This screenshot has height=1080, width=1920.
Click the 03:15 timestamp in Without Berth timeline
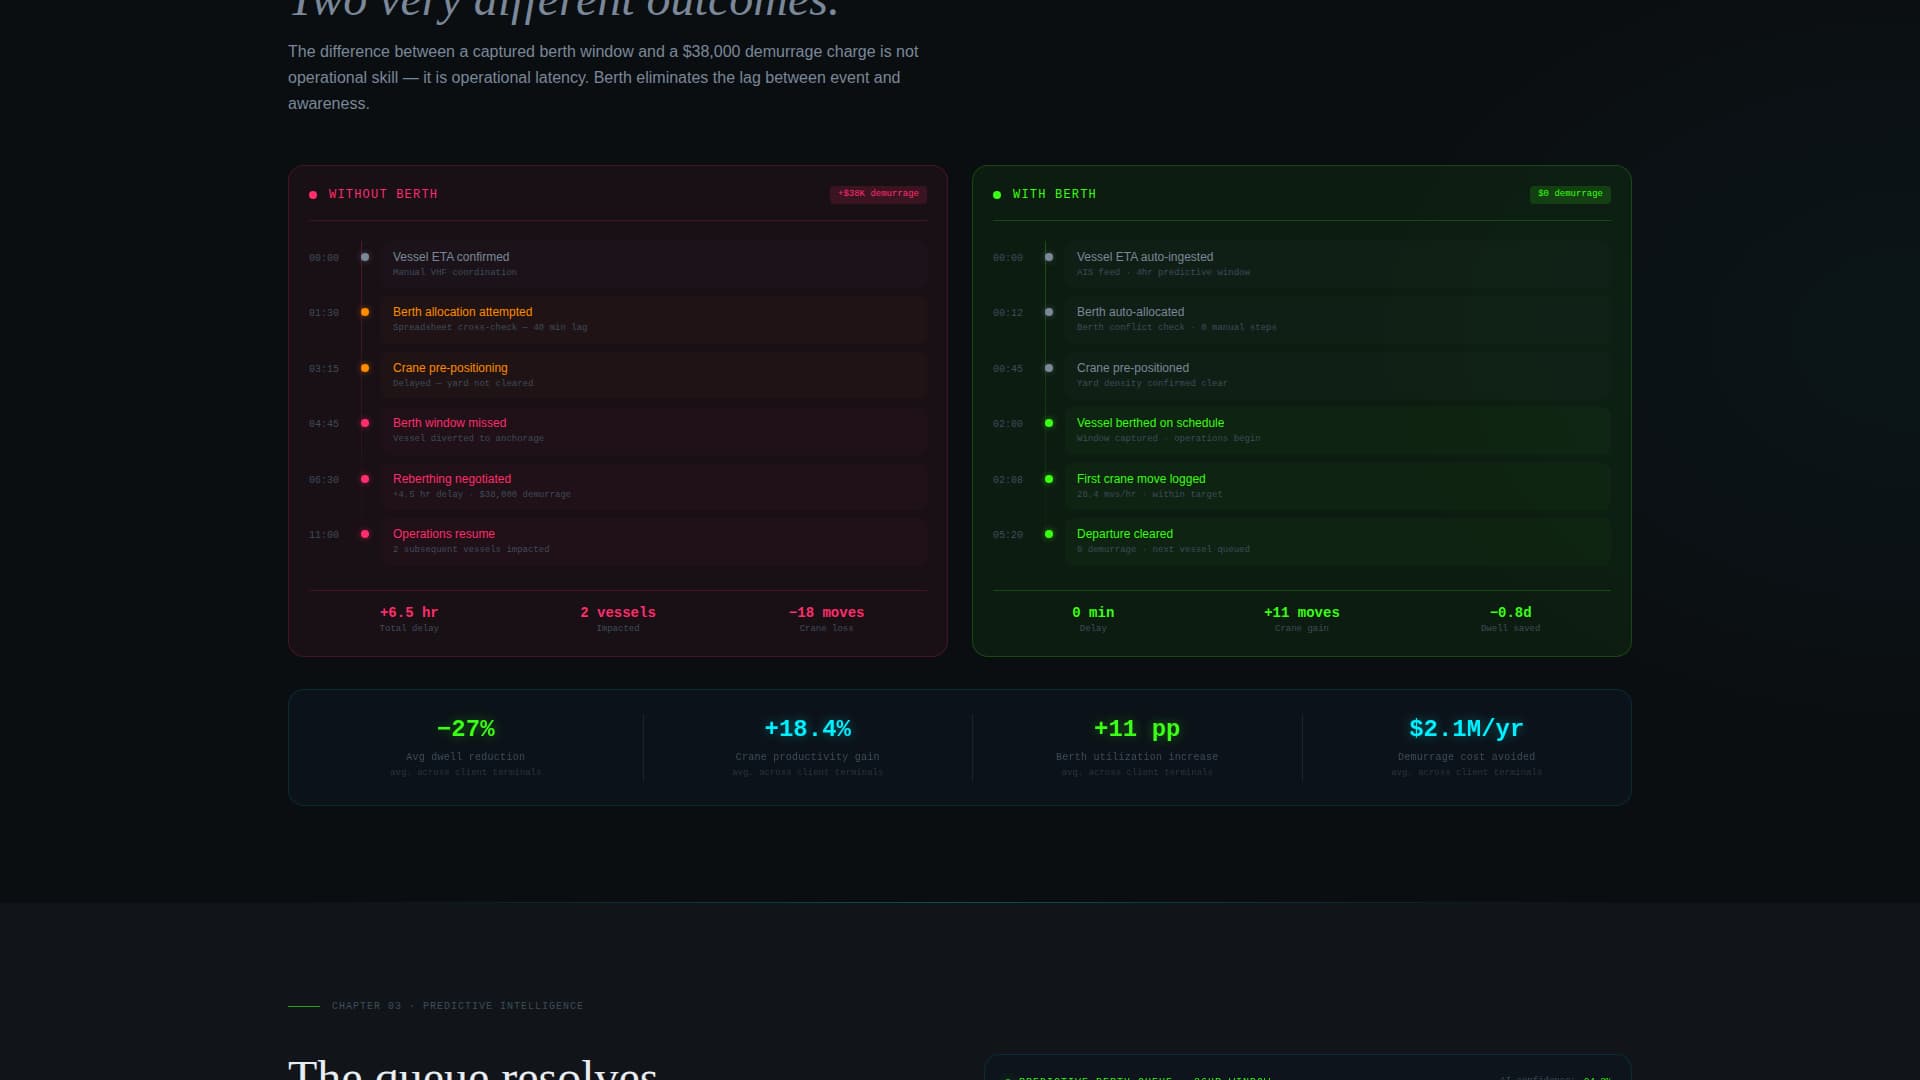[x=324, y=369]
